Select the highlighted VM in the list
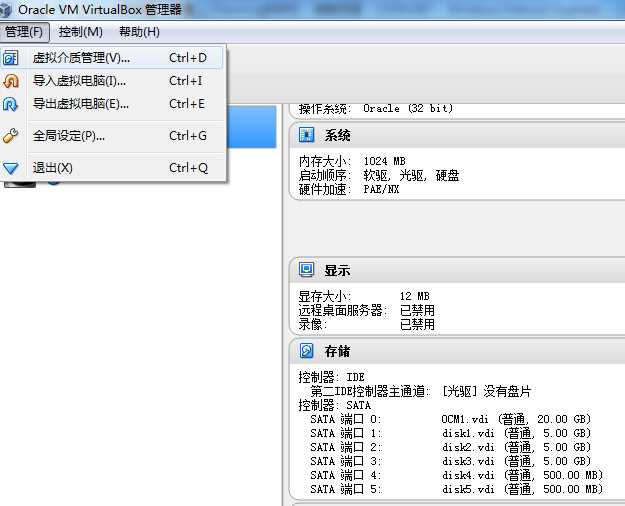This screenshot has width=625, height=506. point(252,126)
